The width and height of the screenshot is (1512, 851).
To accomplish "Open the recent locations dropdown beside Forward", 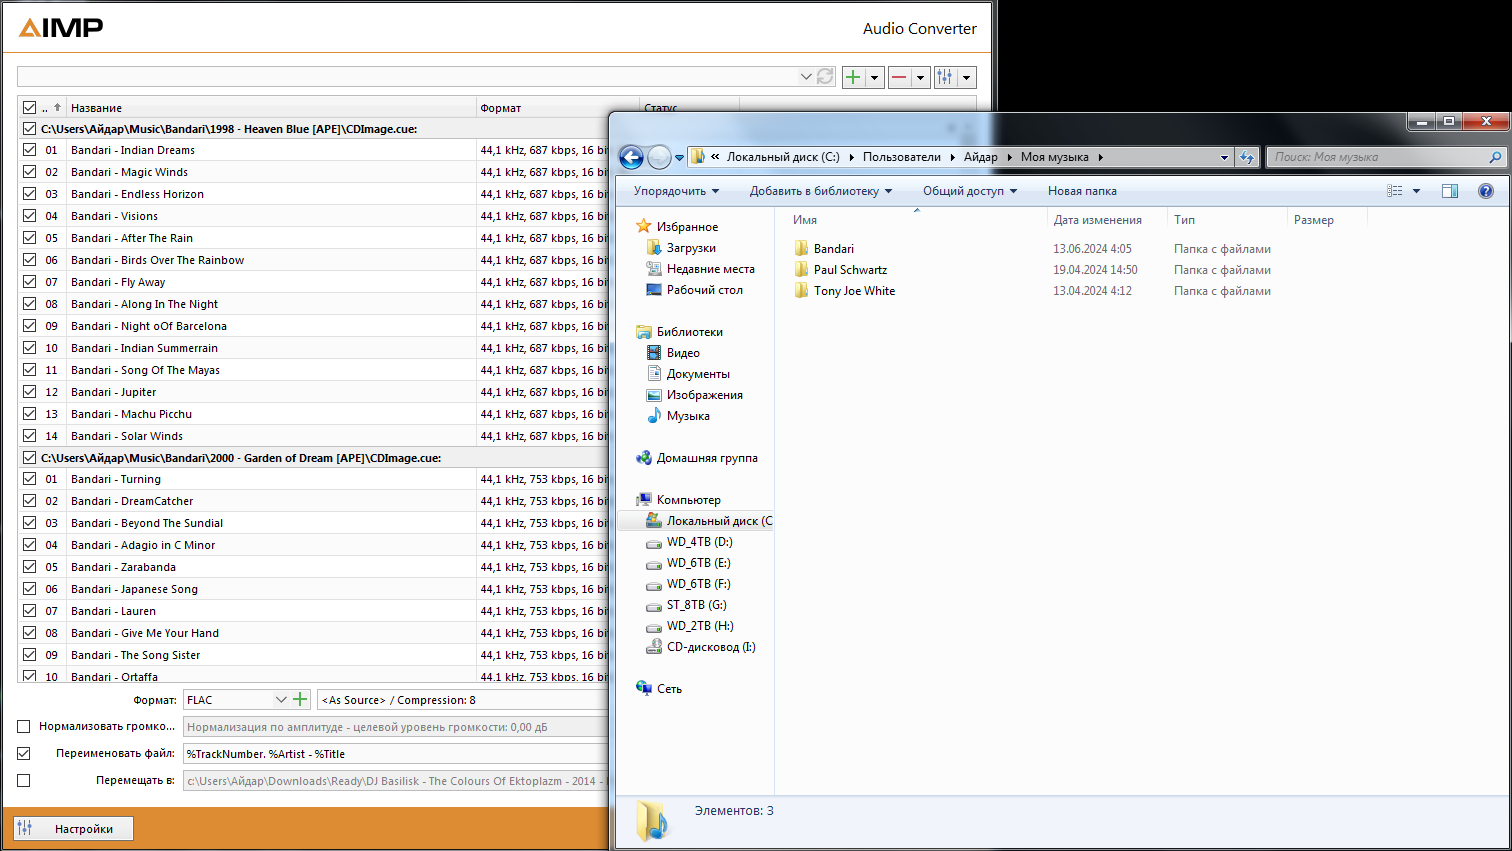I will [x=680, y=158].
